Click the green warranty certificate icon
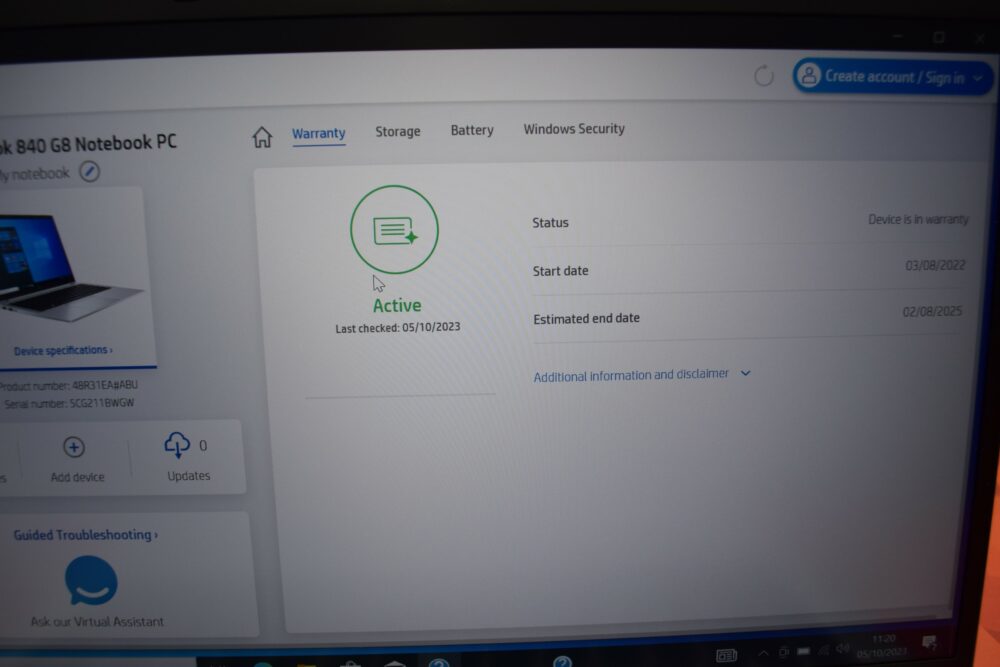Viewport: 1000px width, 667px height. point(394,230)
